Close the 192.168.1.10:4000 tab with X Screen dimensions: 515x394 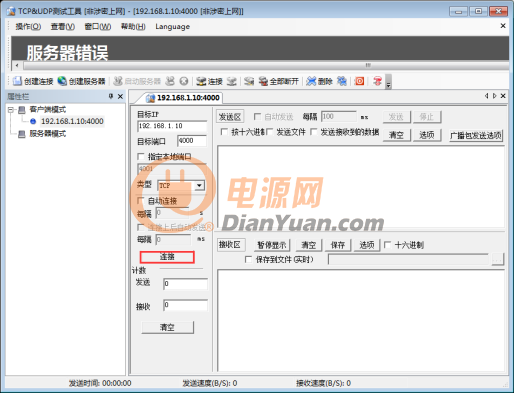tap(503, 96)
